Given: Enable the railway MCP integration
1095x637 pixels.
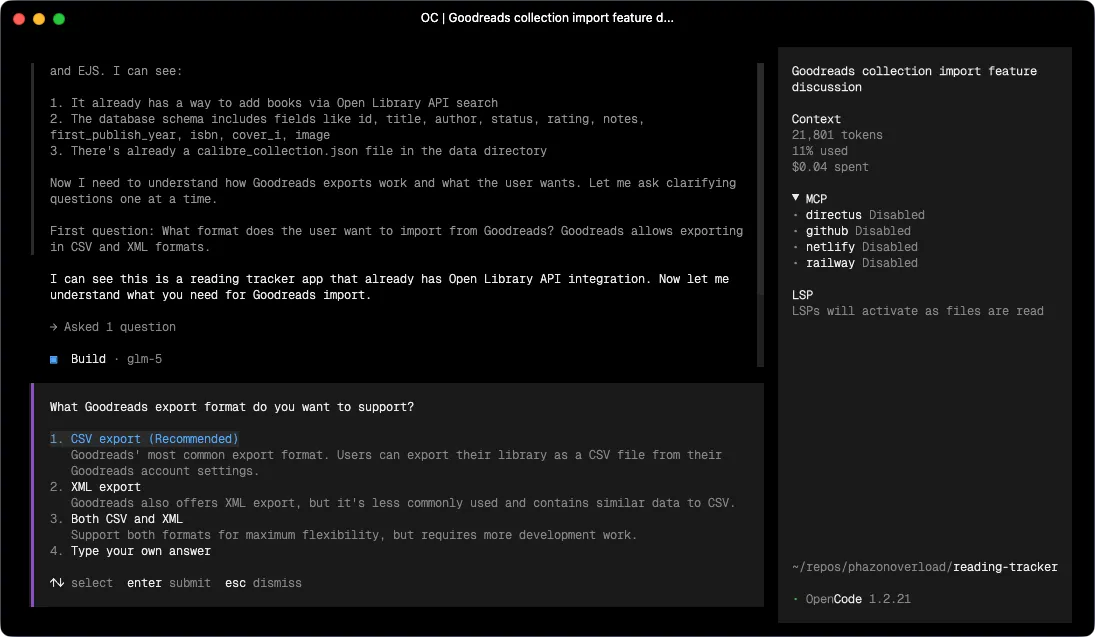Looking at the screenshot, I should [829, 263].
